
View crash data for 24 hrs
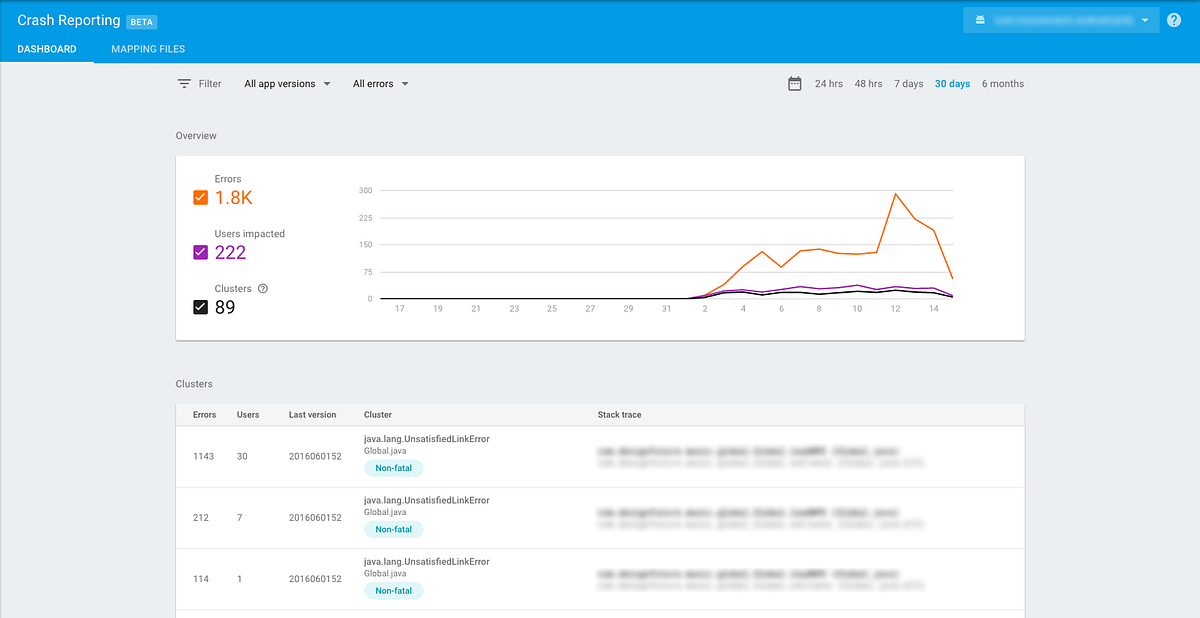pos(829,84)
